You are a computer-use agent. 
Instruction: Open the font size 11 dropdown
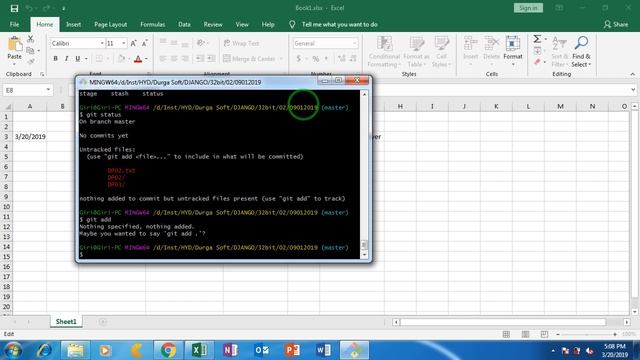pyautogui.click(x=124, y=43)
